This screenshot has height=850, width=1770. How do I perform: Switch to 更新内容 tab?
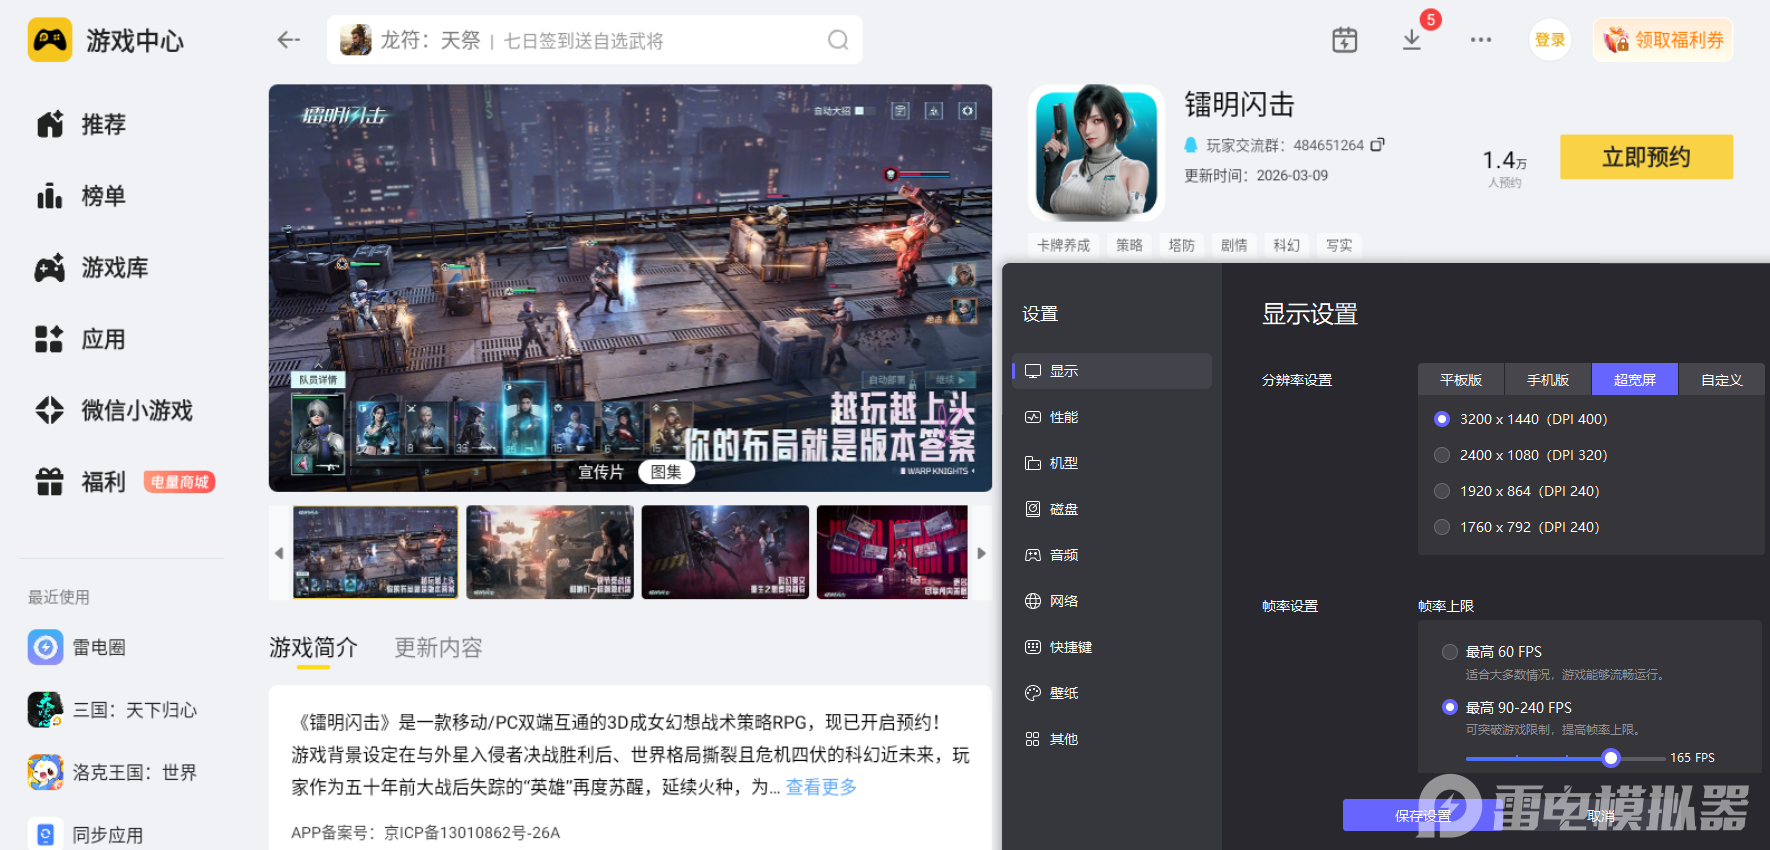[438, 648]
